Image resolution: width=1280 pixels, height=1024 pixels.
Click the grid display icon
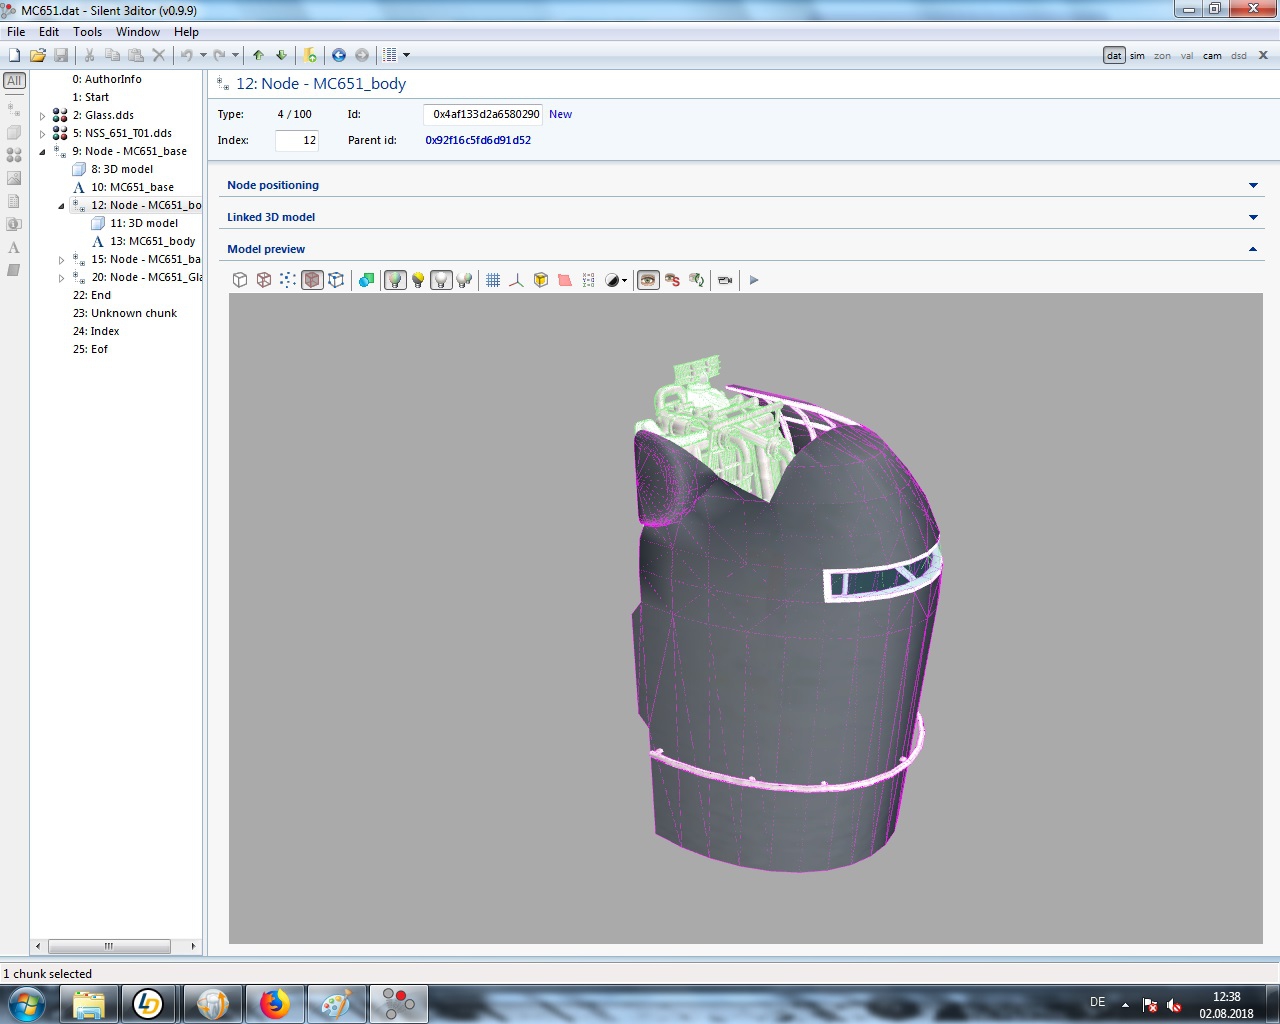(493, 280)
